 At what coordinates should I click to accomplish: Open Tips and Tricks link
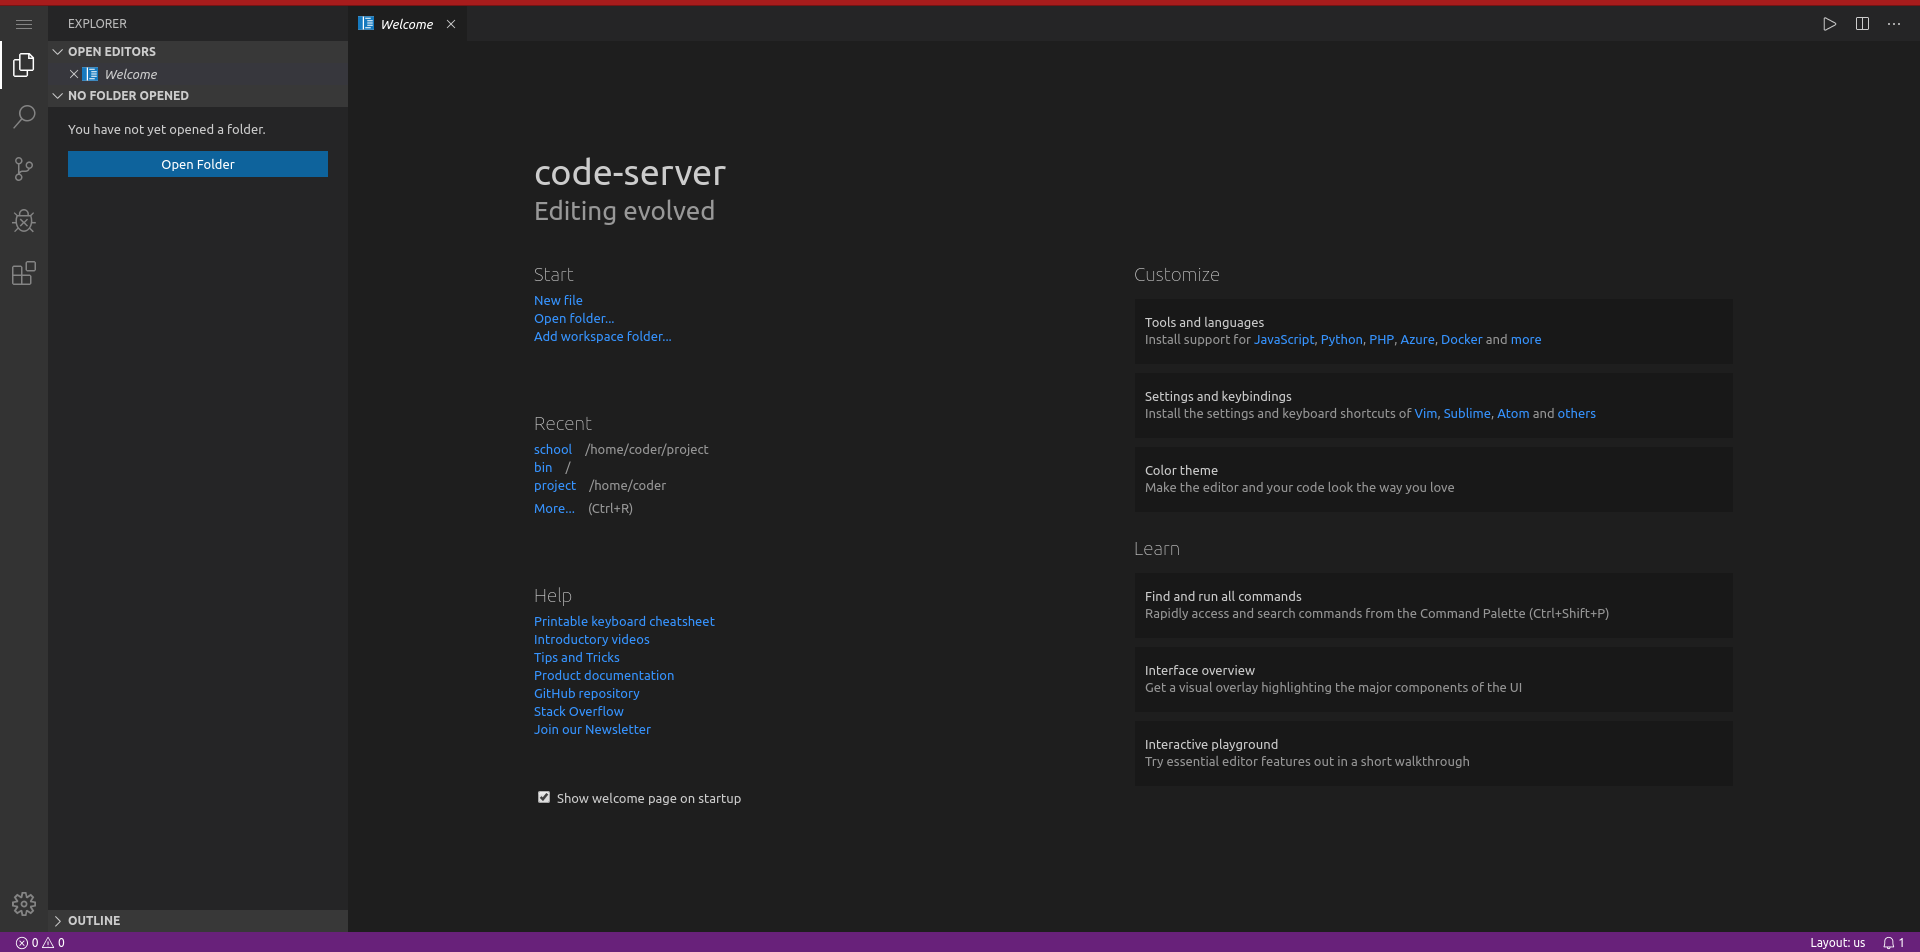[577, 657]
